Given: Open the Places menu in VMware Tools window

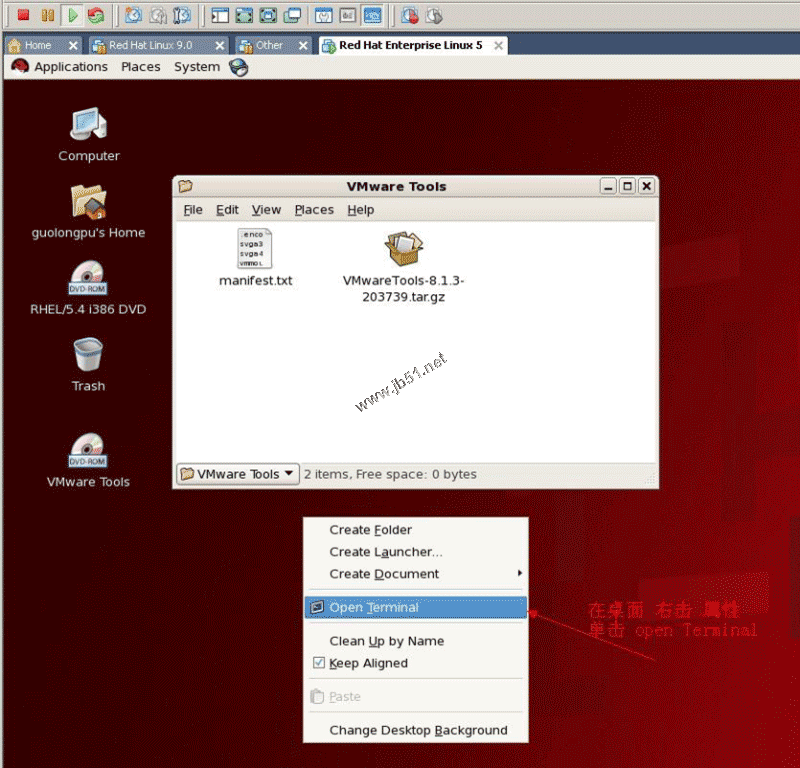Looking at the screenshot, I should (314, 210).
